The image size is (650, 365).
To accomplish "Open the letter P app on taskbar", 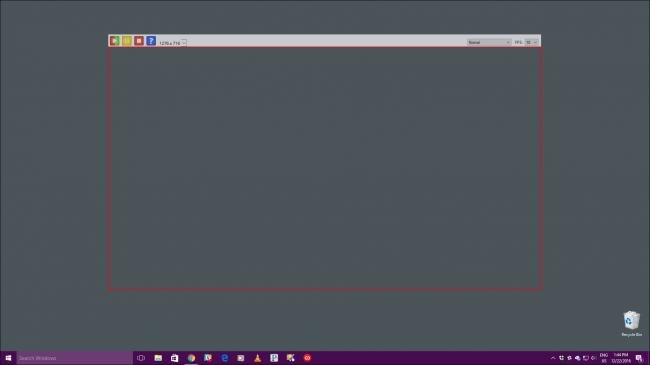I will coord(274,358).
